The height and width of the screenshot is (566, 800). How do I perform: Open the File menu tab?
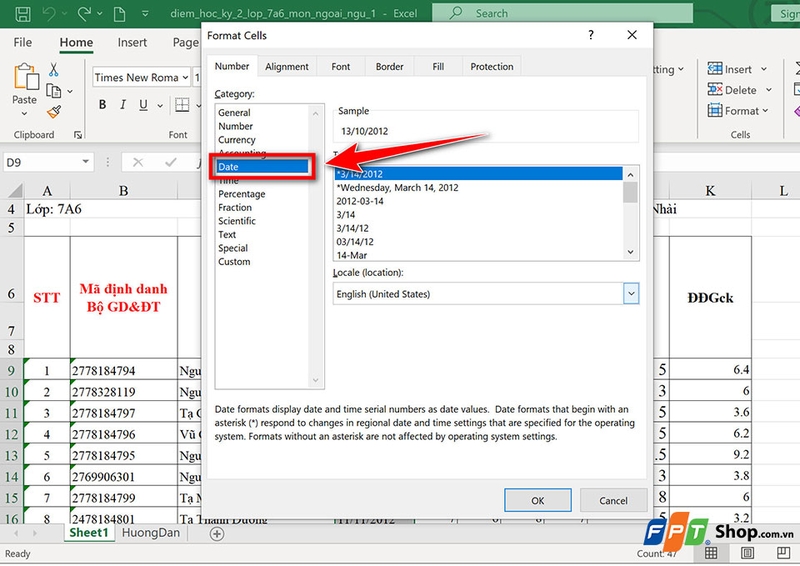(x=22, y=42)
